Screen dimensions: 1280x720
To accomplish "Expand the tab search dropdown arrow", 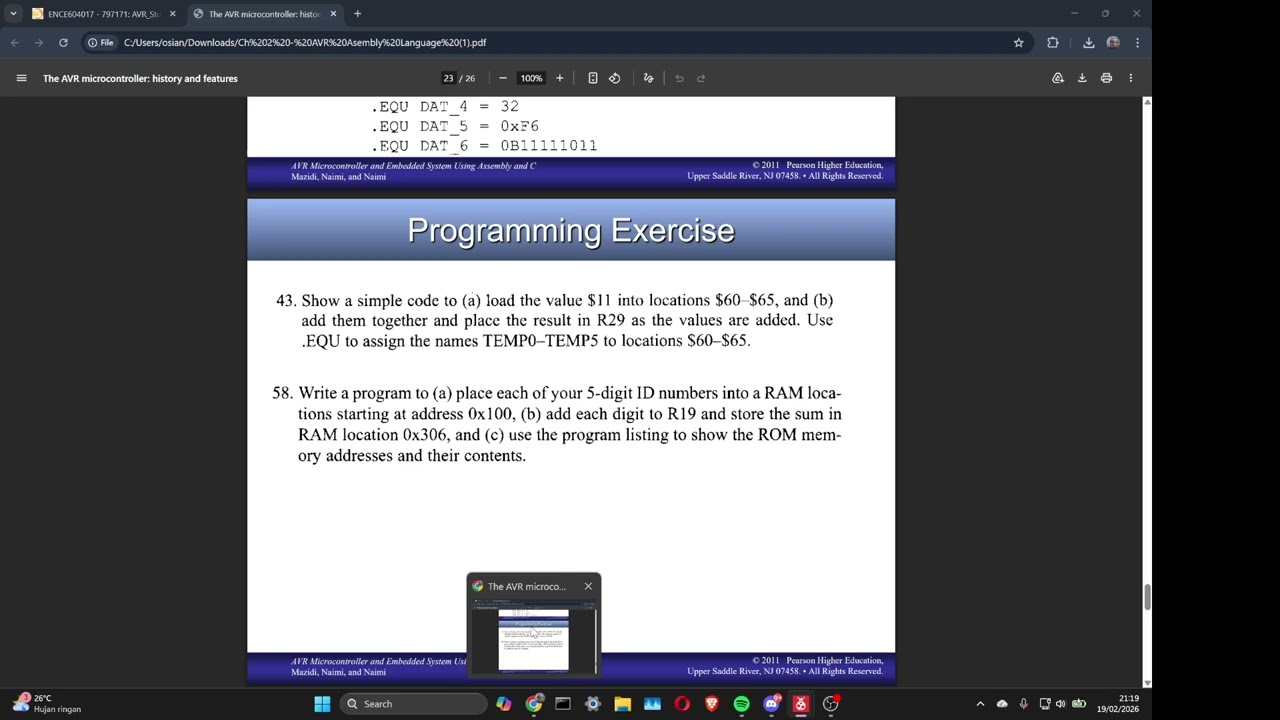I will pyautogui.click(x=13, y=14).
